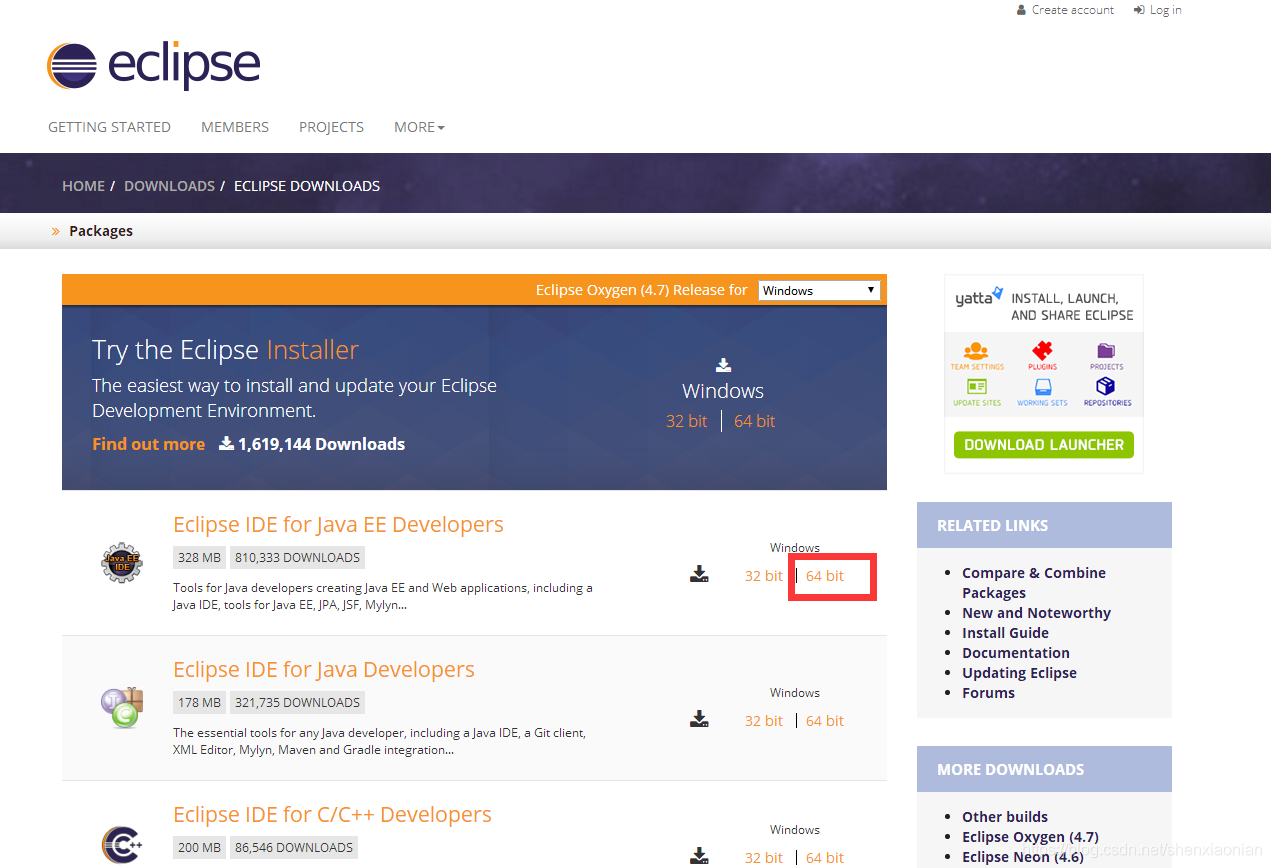Click the 32 bit link for Java Developers
Viewport: 1271px width, 868px height.
(764, 721)
